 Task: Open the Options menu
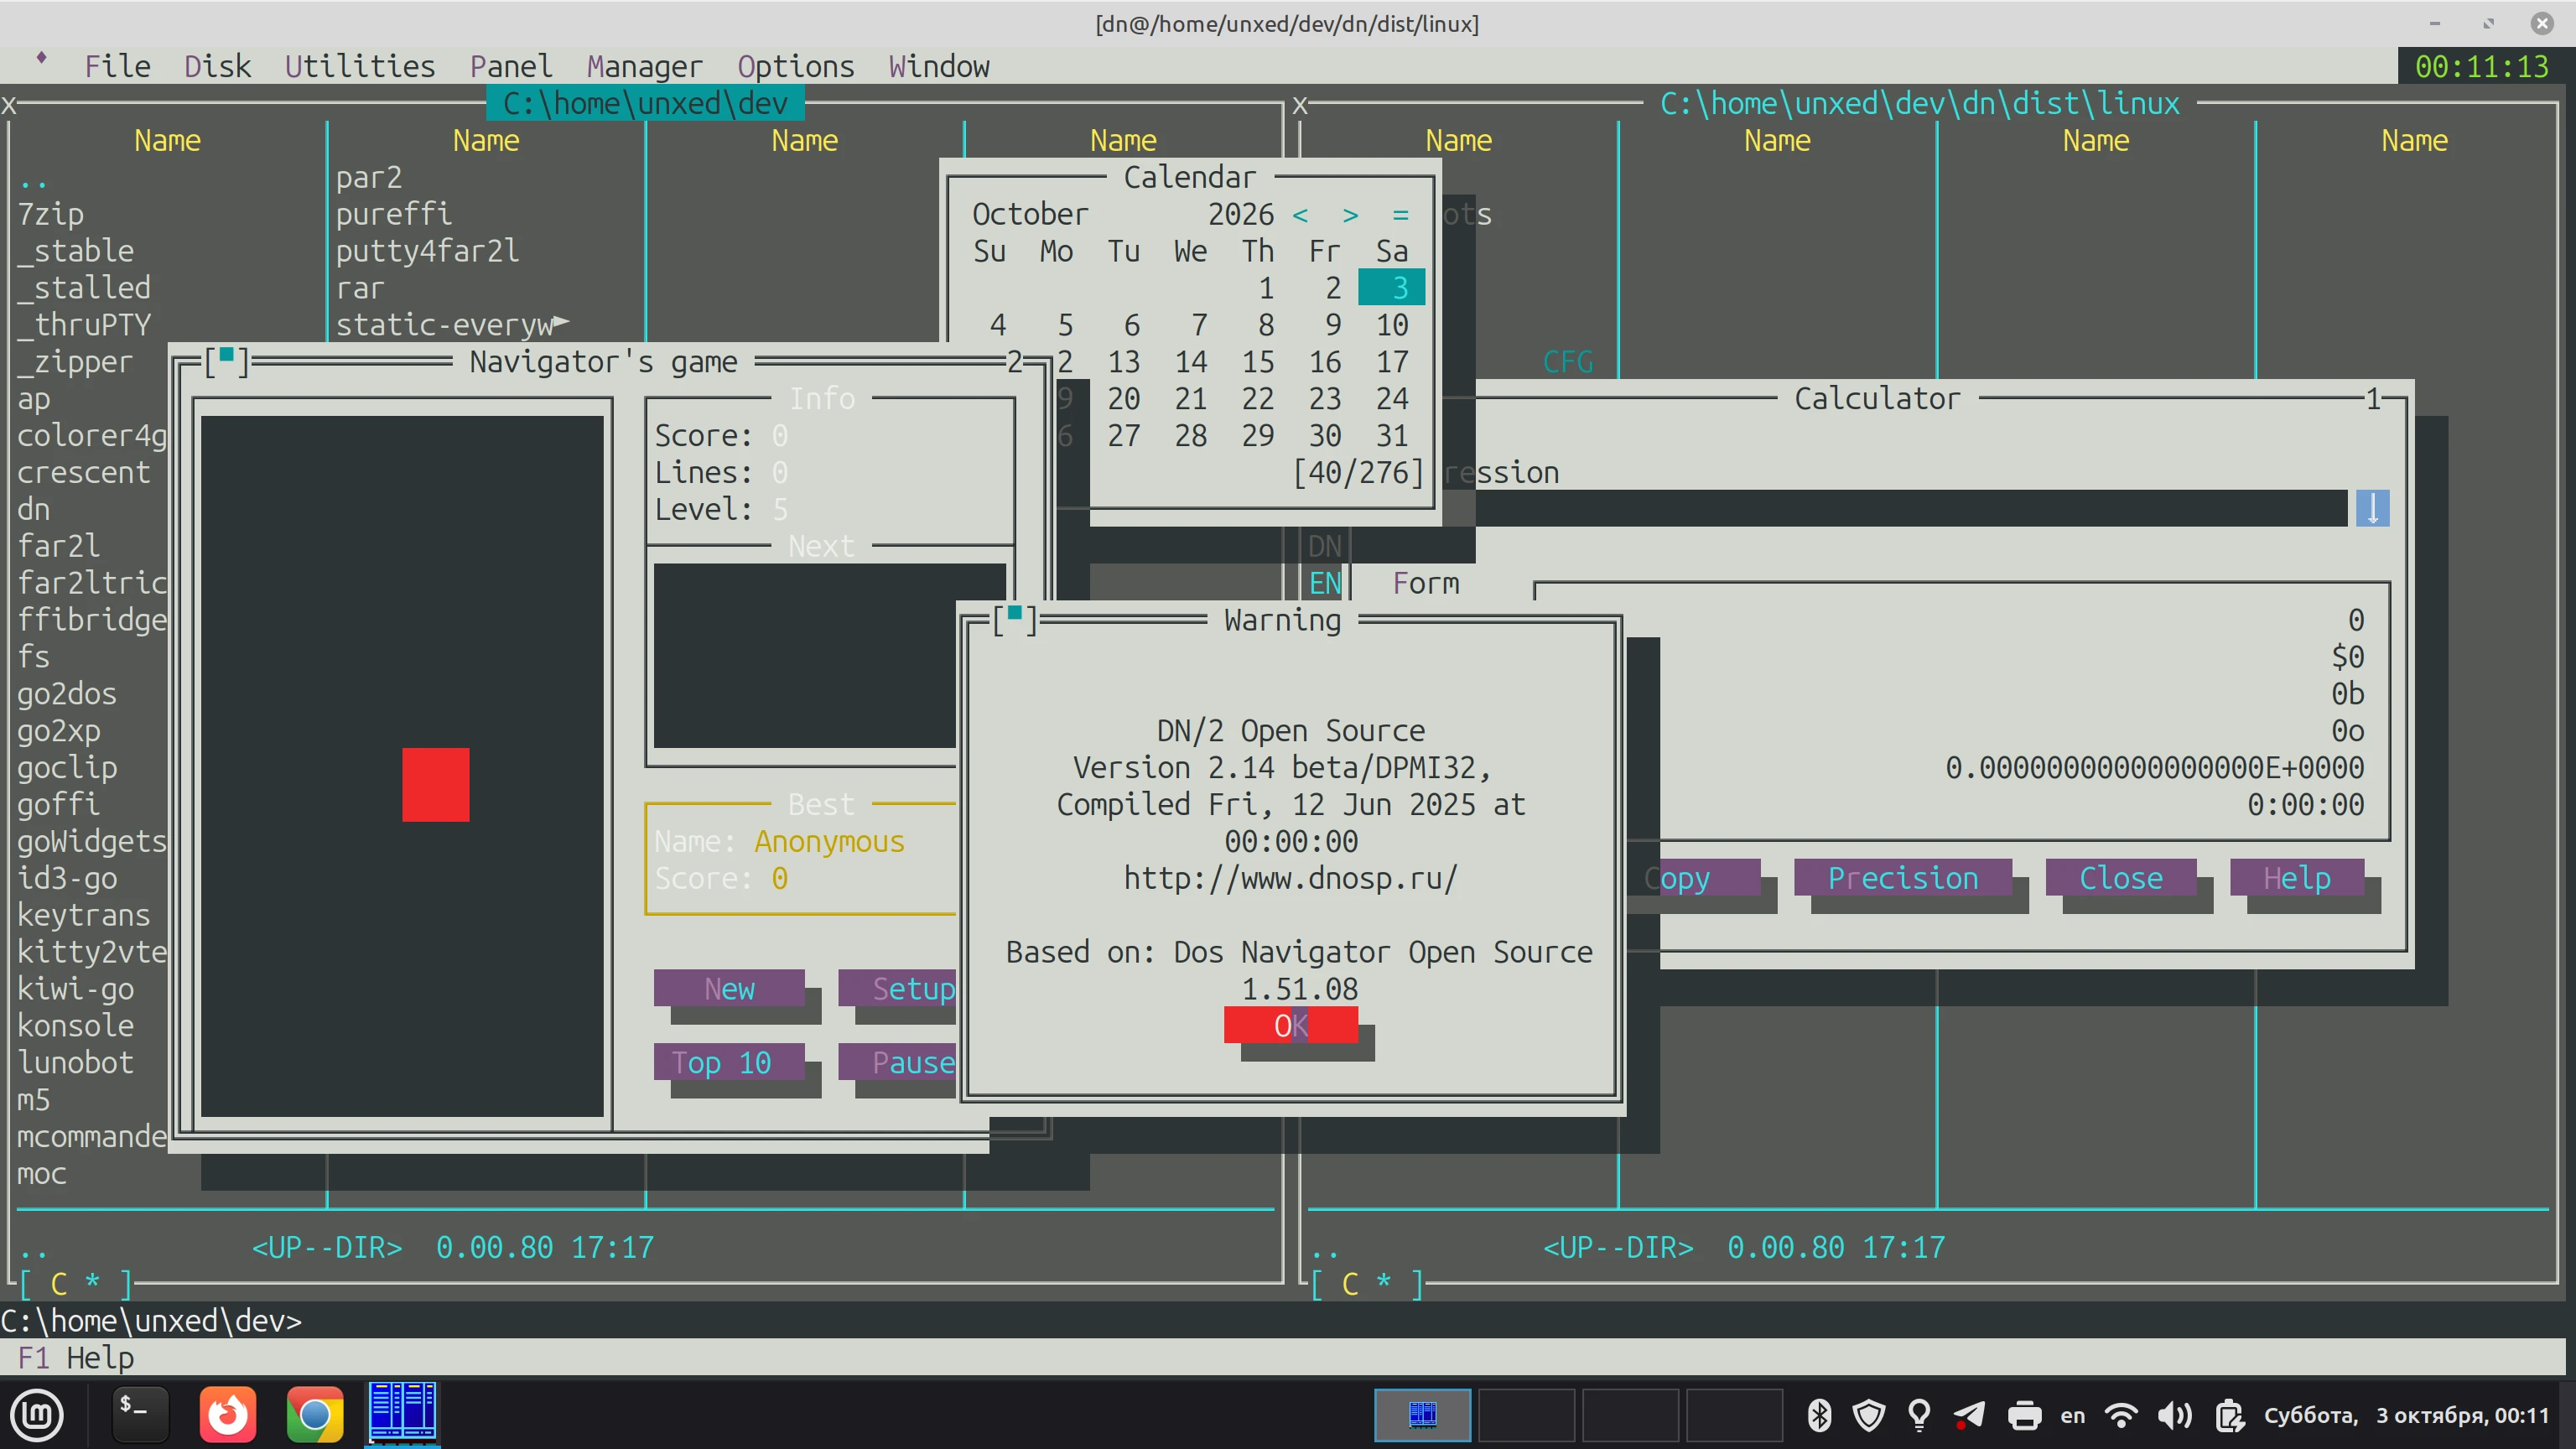[796, 66]
